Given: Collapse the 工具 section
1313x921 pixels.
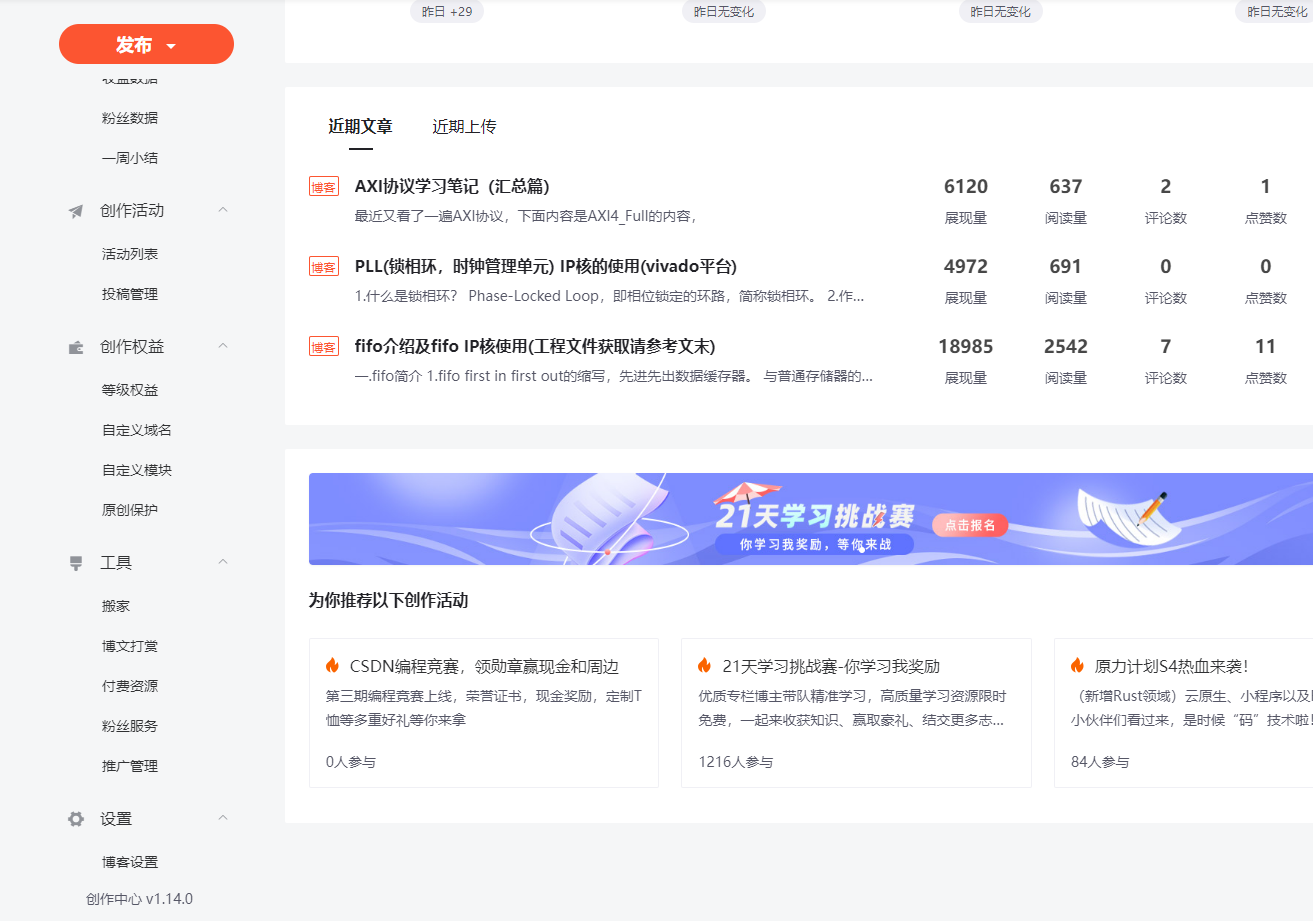Looking at the screenshot, I should [x=222, y=562].
